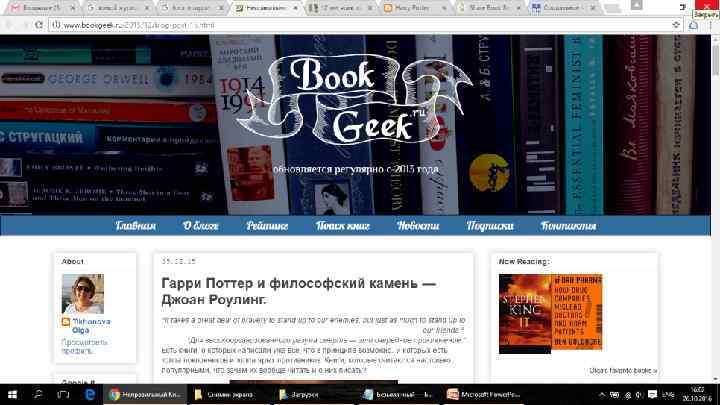Open the Поиск книг menu item
The image size is (720, 405).
point(343,226)
